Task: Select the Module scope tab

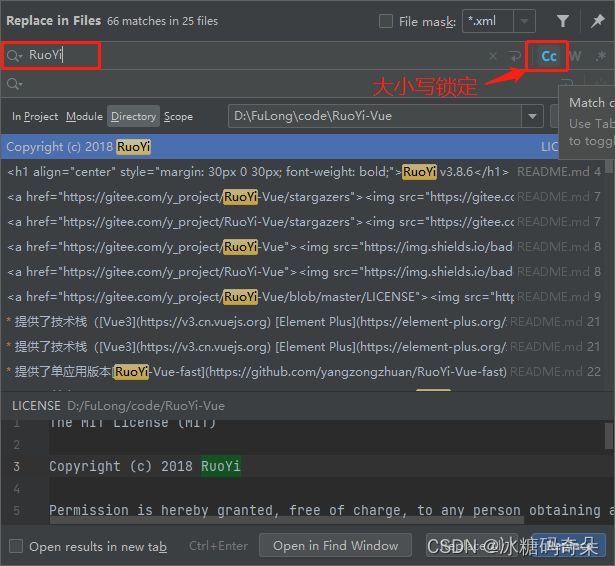Action: (x=84, y=116)
